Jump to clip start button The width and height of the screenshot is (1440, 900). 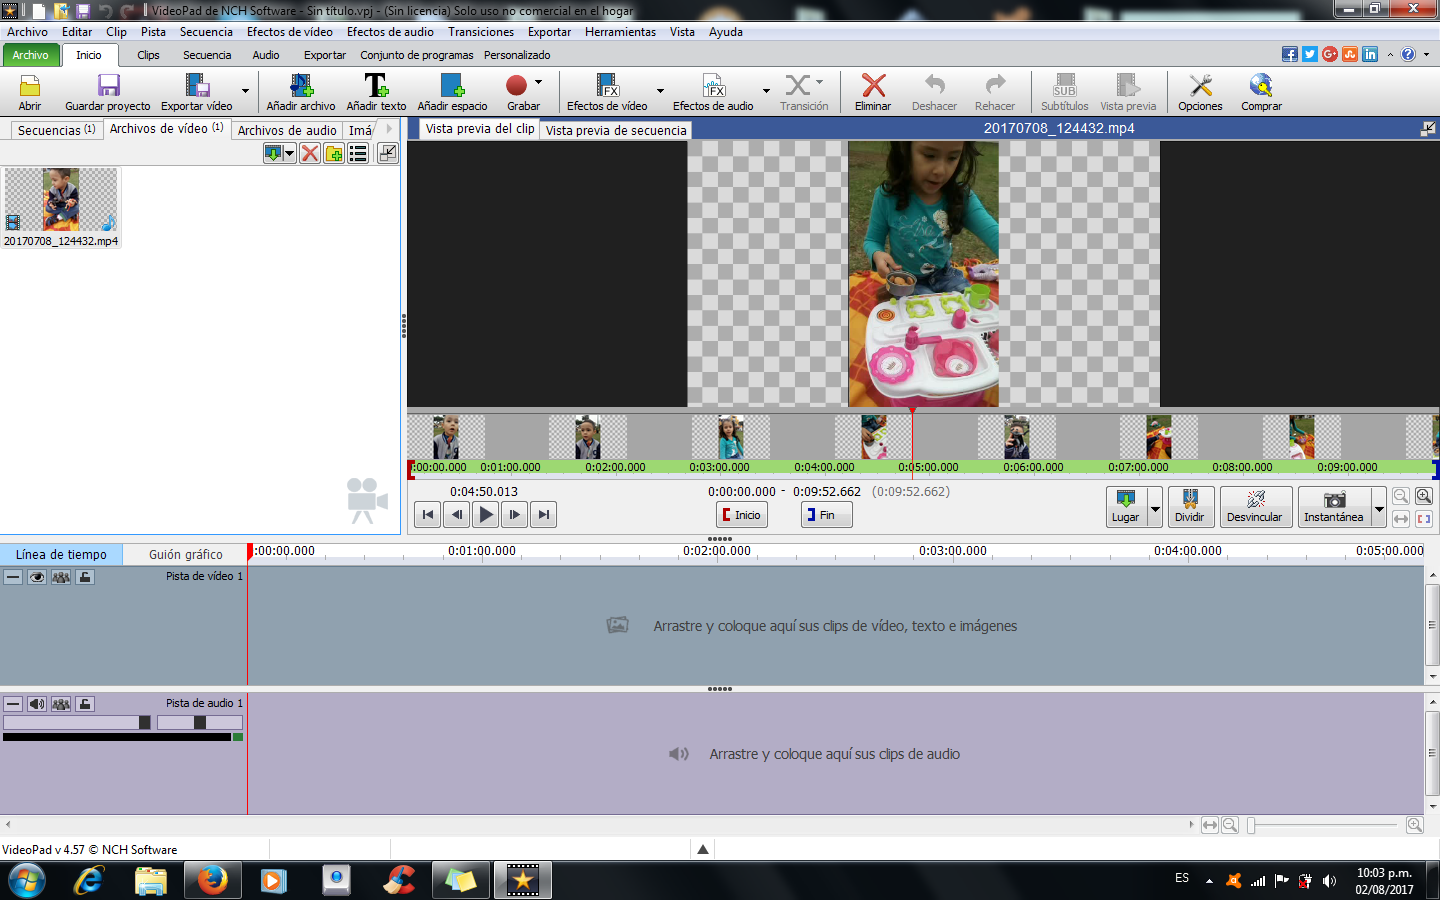point(428,515)
